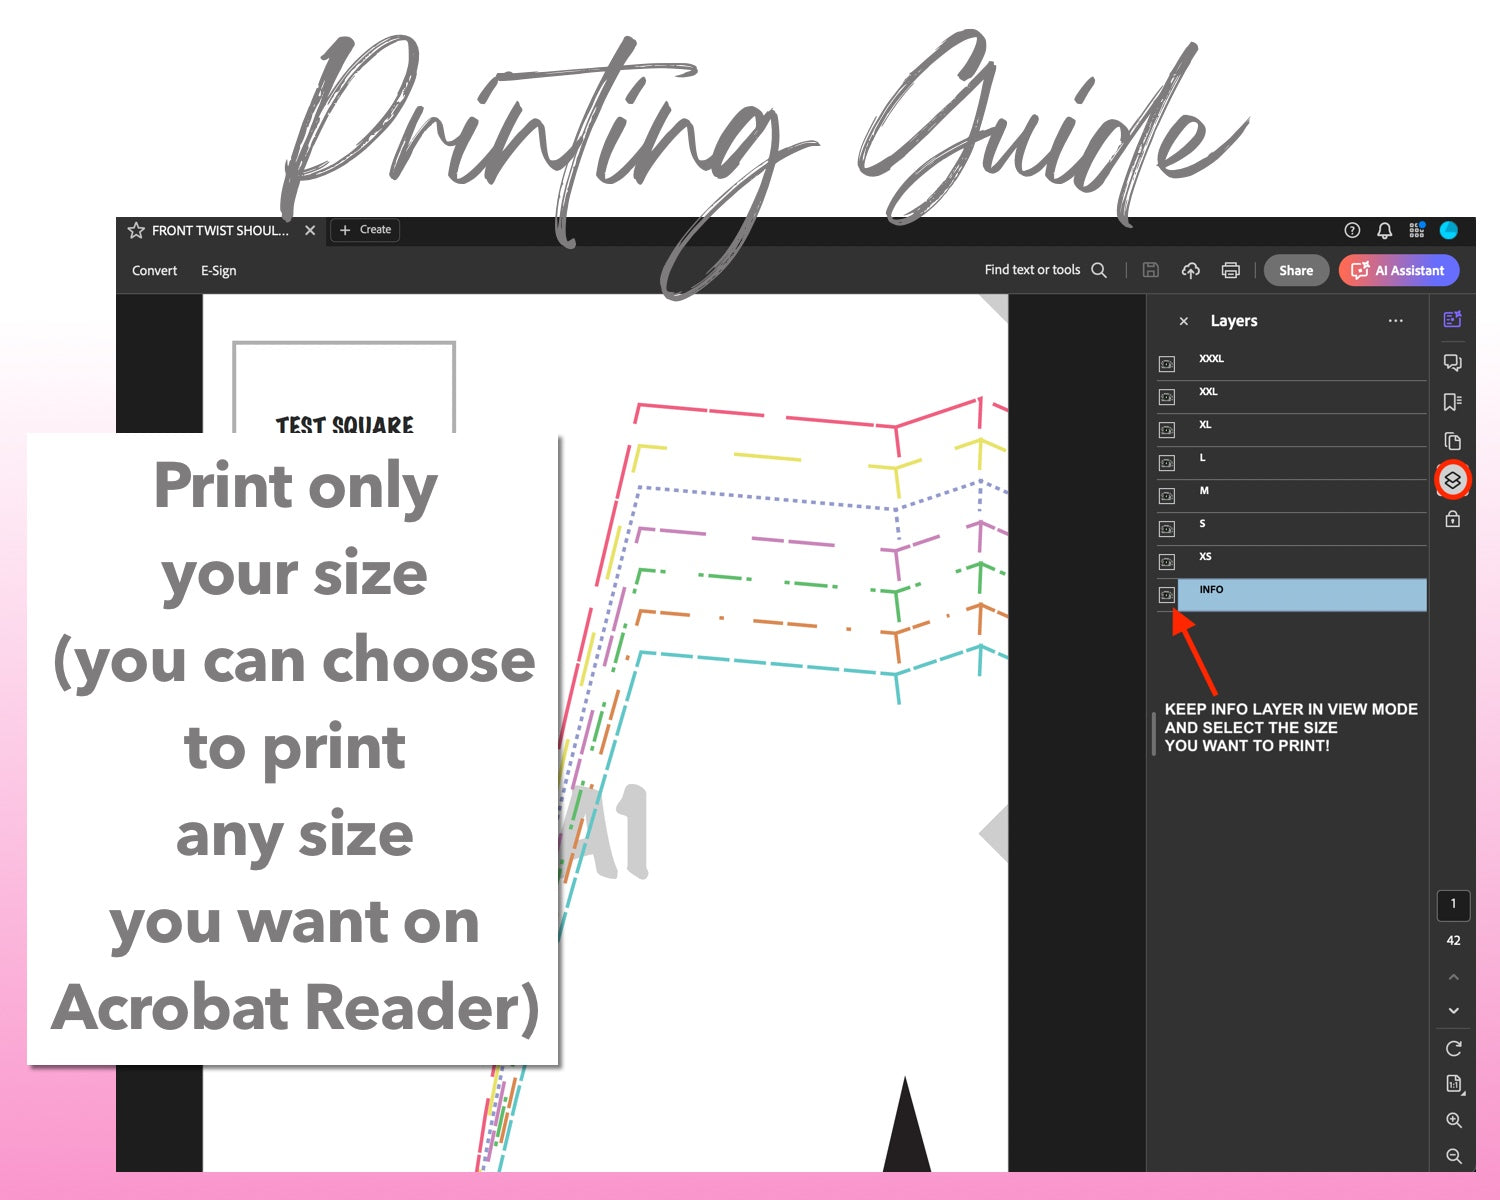
Task: Toggle visibility of the INFO layer
Action: (1167, 595)
